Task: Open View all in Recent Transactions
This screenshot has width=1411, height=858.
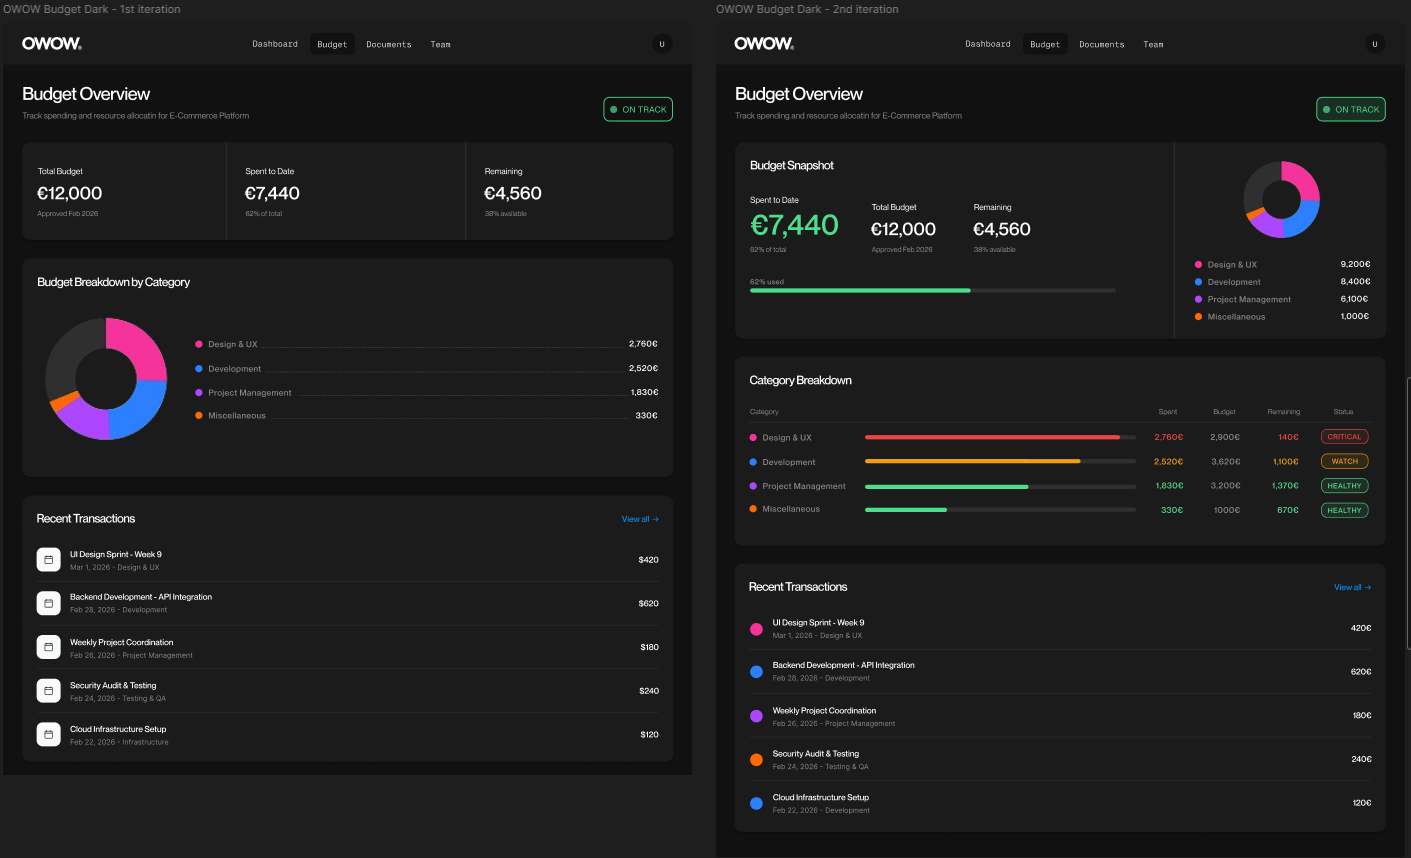Action: (x=639, y=519)
